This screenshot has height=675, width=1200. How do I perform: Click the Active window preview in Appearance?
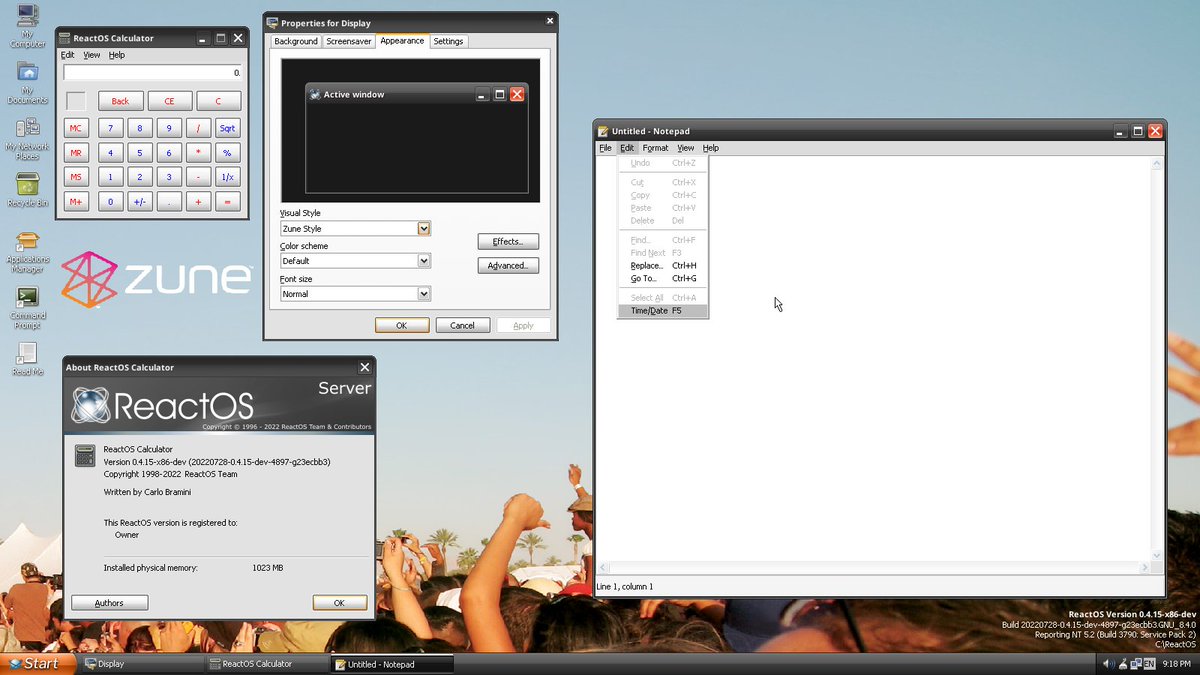[416, 139]
